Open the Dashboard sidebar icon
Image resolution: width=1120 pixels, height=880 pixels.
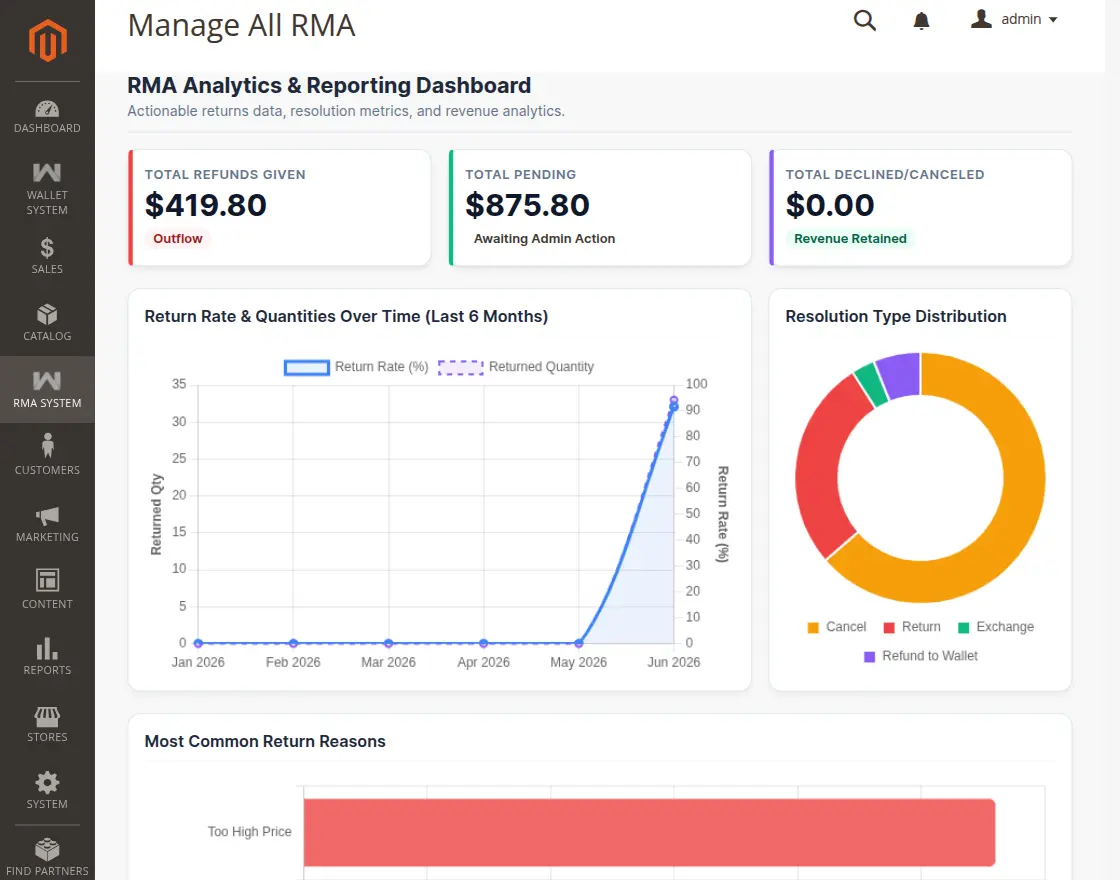click(x=47, y=109)
